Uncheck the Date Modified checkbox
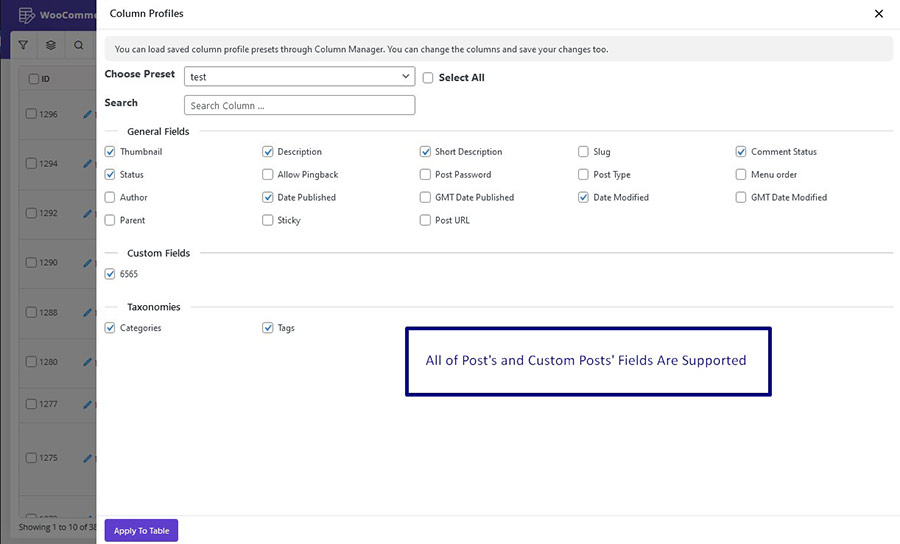Image resolution: width=900 pixels, height=544 pixels. point(583,197)
